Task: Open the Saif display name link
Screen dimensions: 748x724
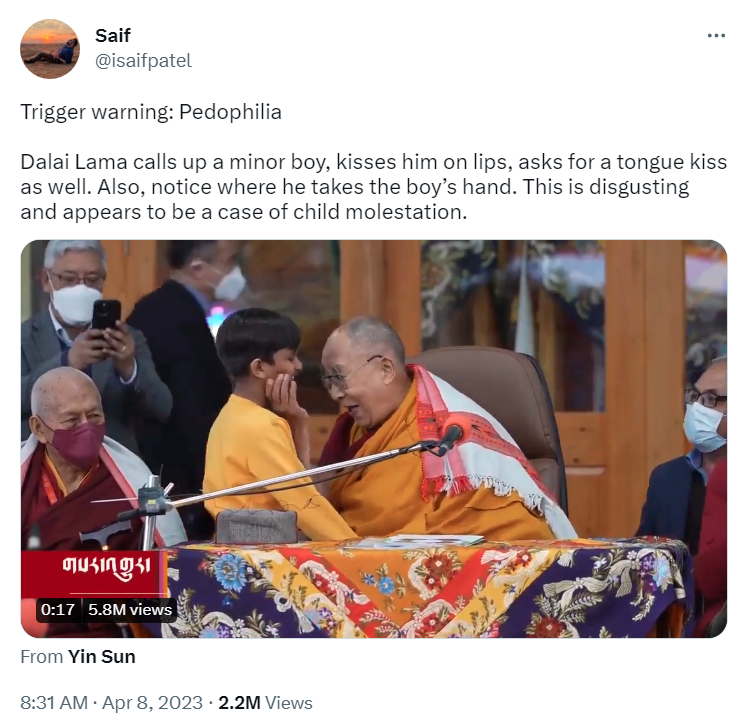Action: click(113, 35)
